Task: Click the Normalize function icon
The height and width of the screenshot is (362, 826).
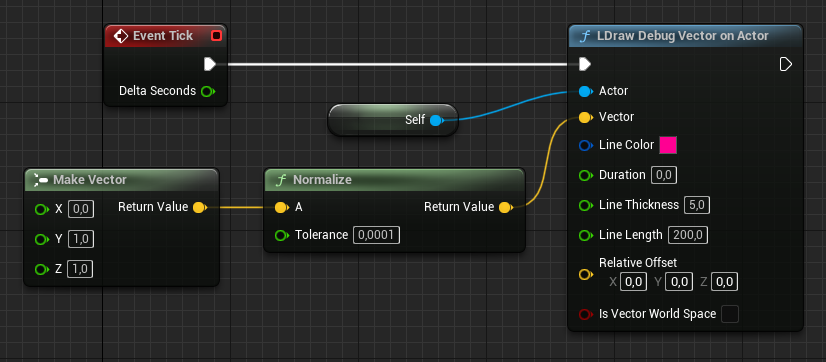Action: pyautogui.click(x=282, y=180)
